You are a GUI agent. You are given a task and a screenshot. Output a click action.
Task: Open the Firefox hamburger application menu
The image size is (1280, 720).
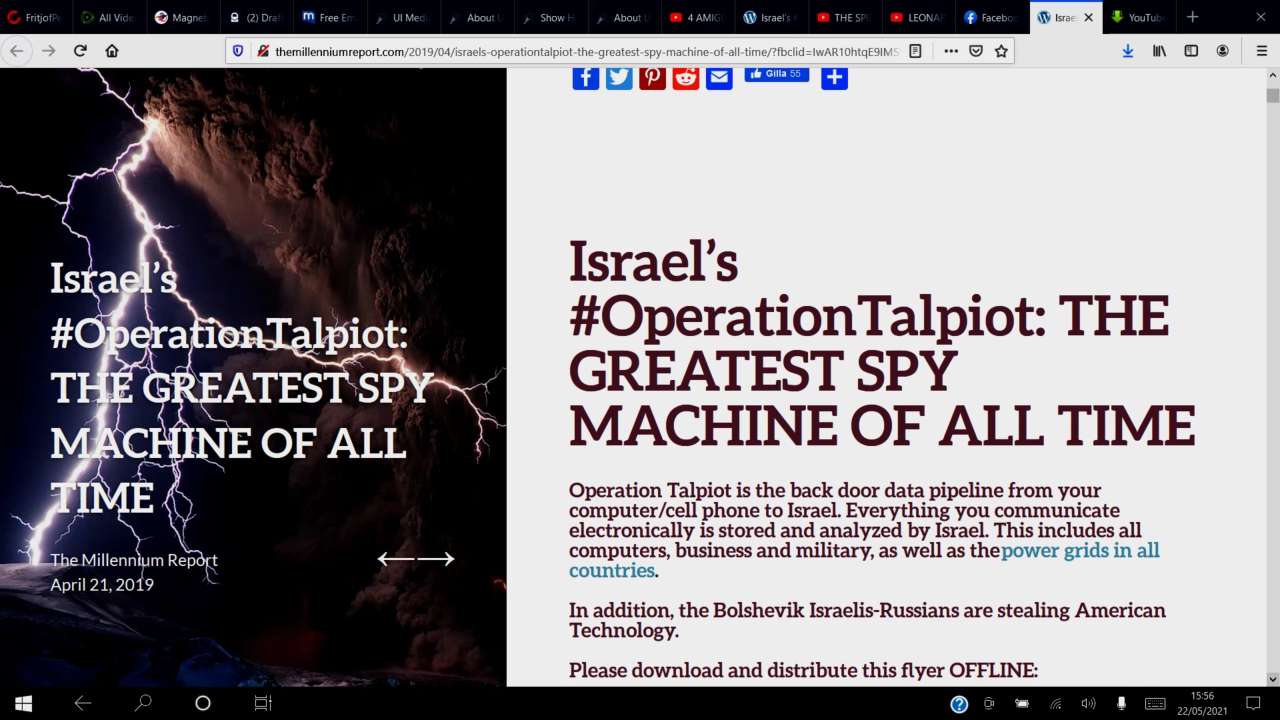[x=1262, y=51]
